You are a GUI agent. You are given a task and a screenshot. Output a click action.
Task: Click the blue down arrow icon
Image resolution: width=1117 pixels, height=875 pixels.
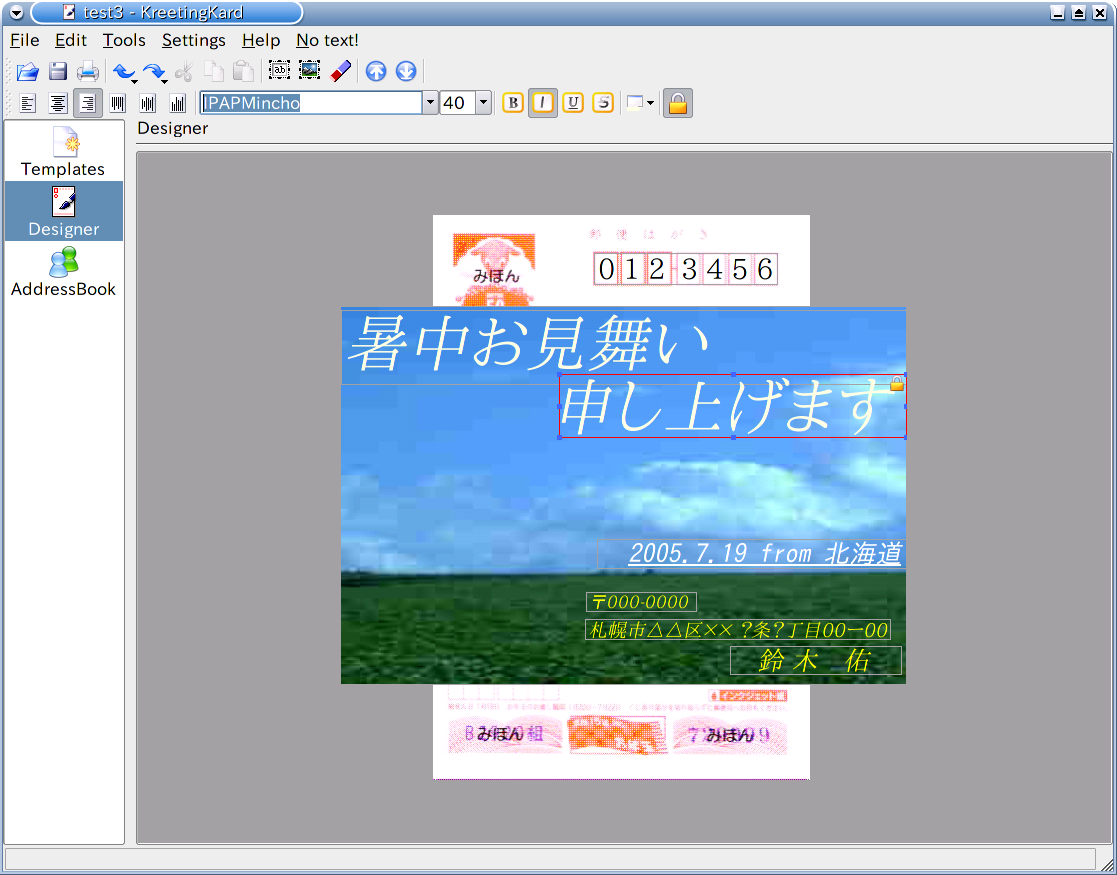coord(405,71)
